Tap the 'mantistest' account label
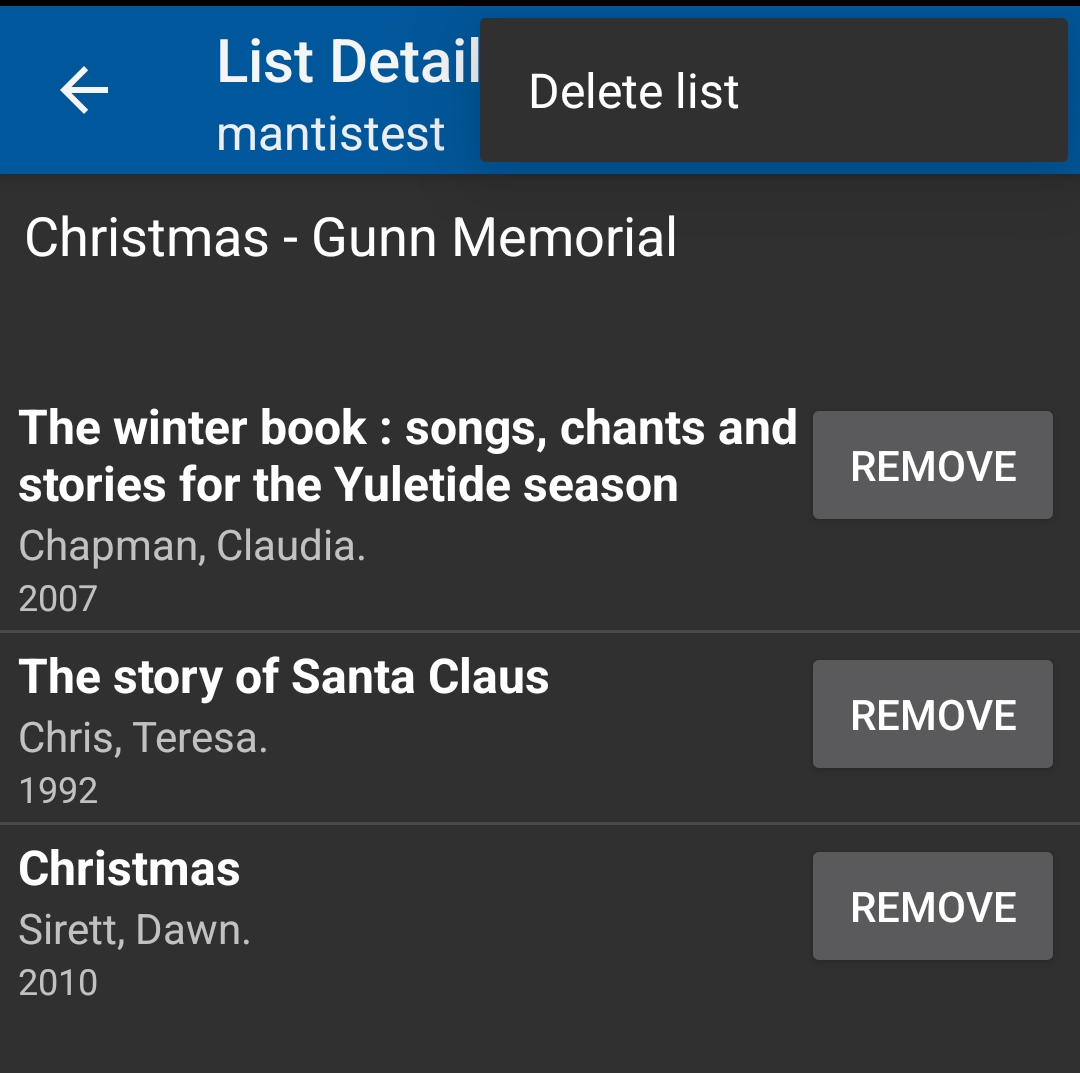 (x=330, y=133)
